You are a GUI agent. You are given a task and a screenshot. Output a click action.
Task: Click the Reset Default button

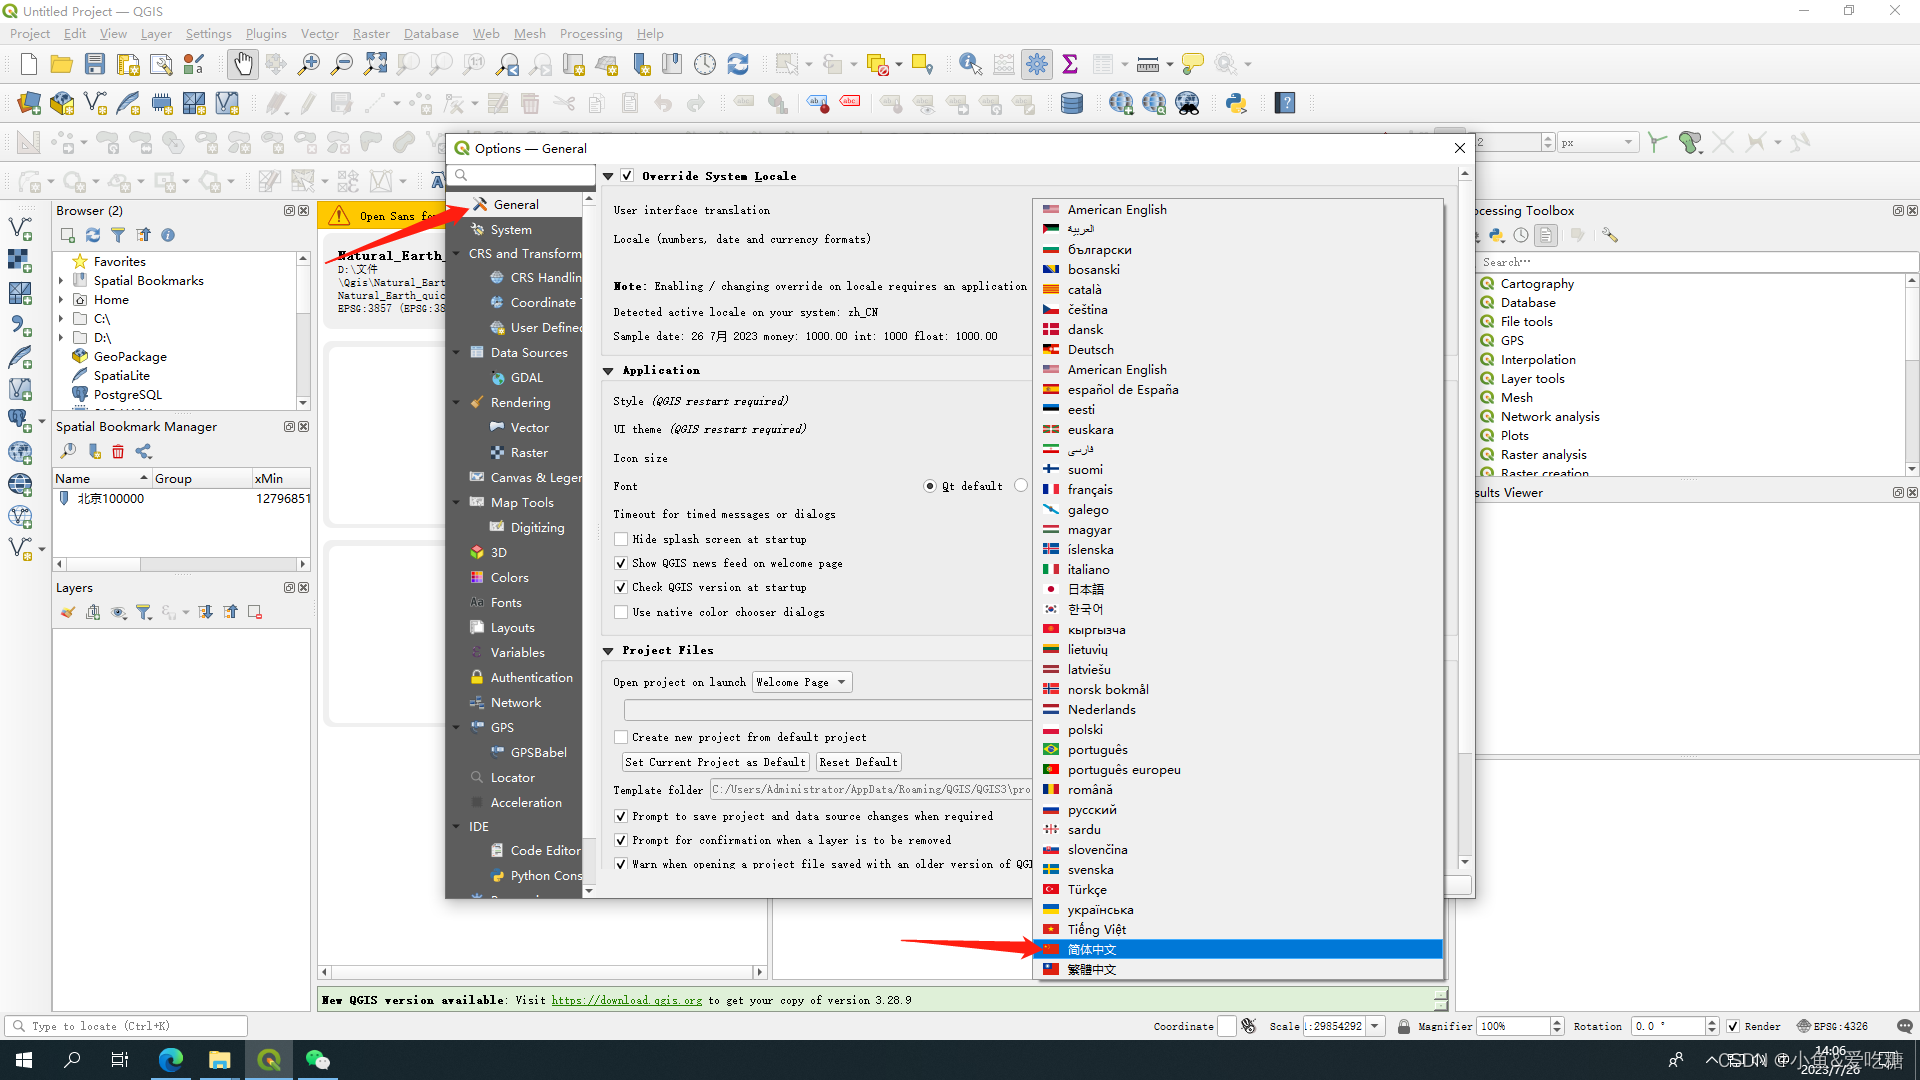[x=858, y=762]
